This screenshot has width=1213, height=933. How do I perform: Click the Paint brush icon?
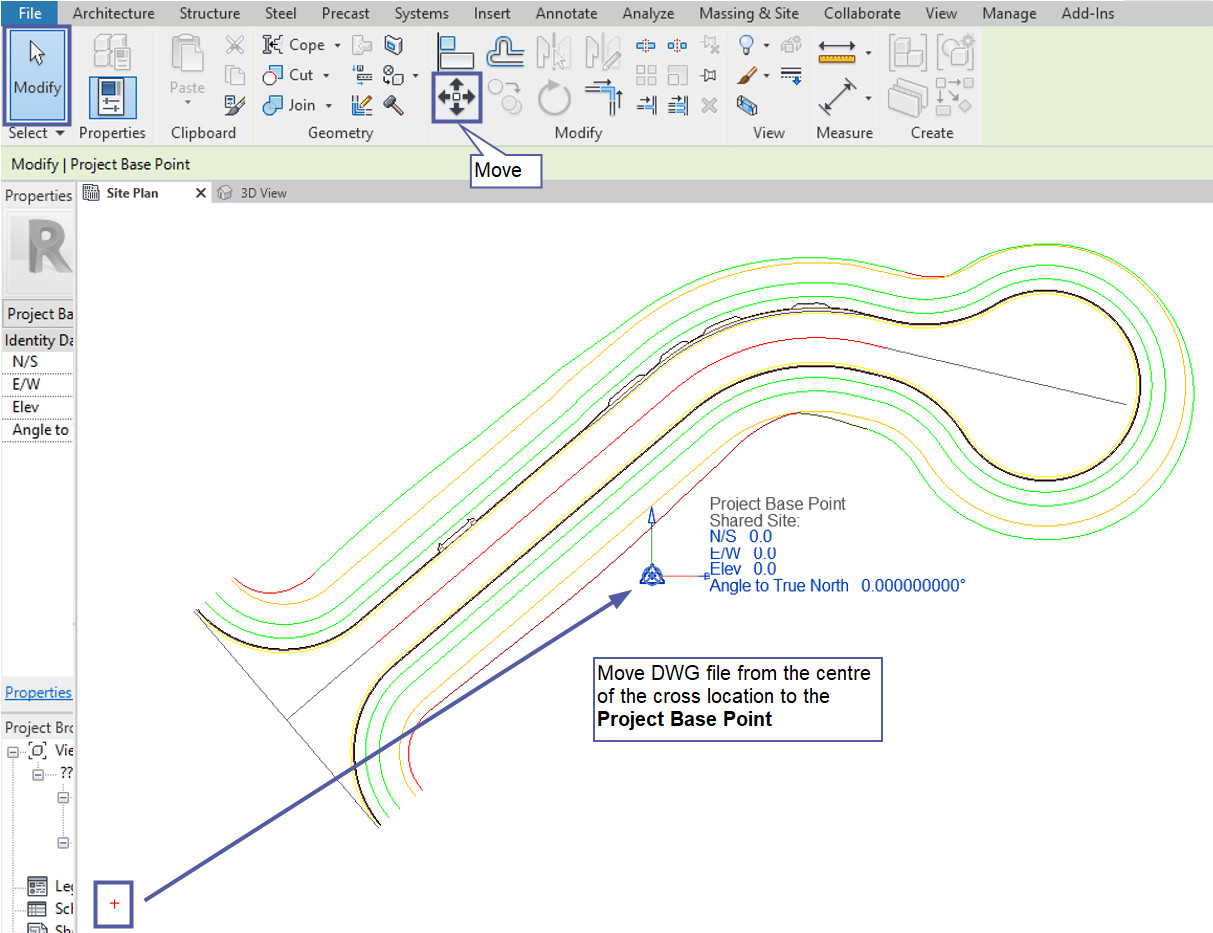pyautogui.click(x=747, y=75)
